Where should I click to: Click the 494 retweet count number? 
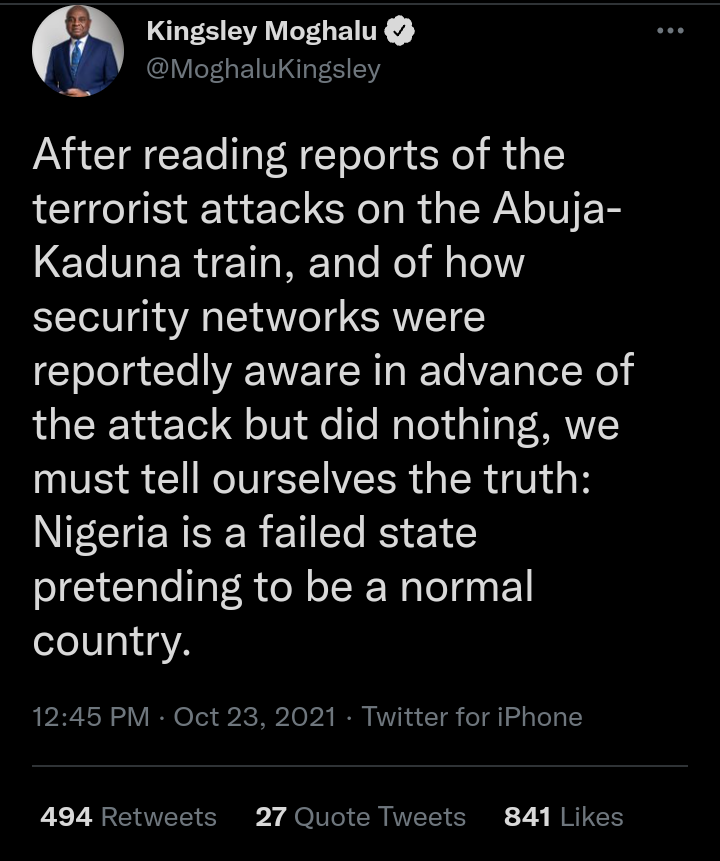coord(67,817)
